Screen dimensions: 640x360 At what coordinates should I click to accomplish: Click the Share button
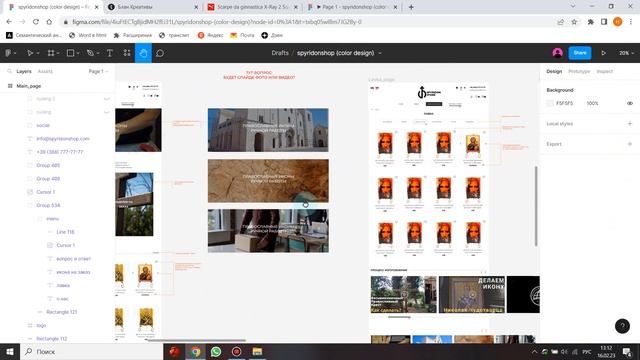pyautogui.click(x=580, y=53)
